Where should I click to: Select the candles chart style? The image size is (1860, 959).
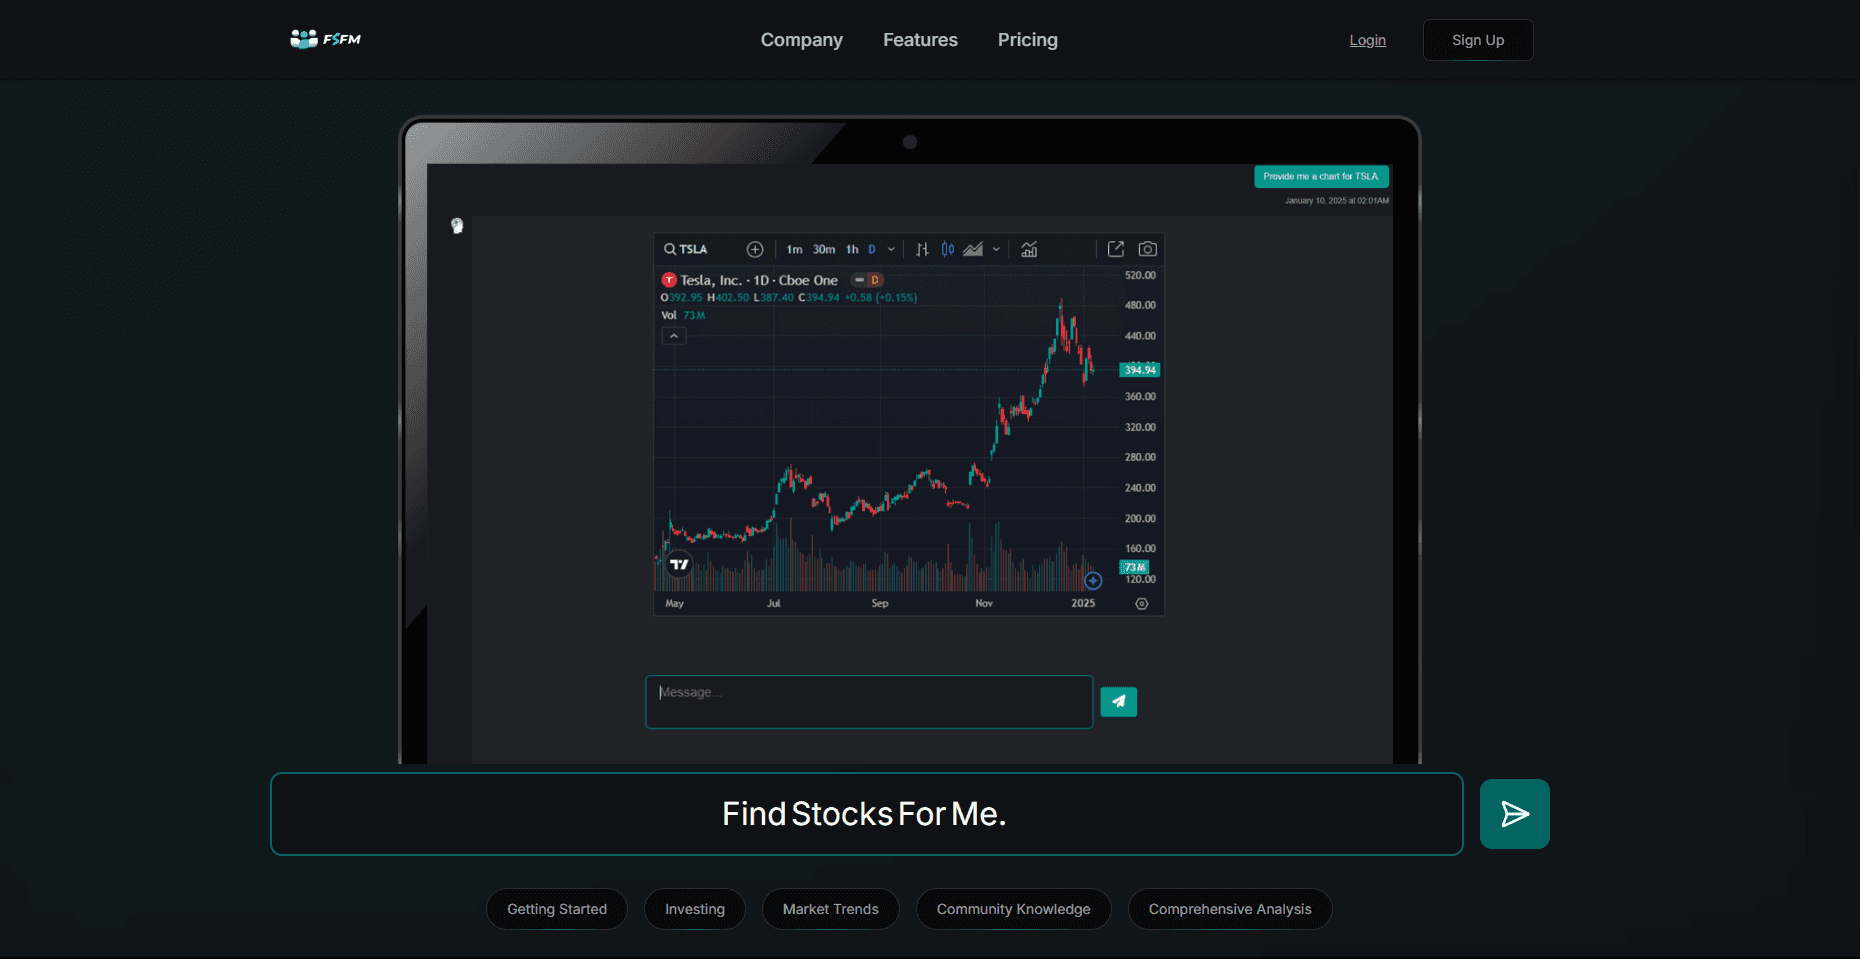pos(947,249)
